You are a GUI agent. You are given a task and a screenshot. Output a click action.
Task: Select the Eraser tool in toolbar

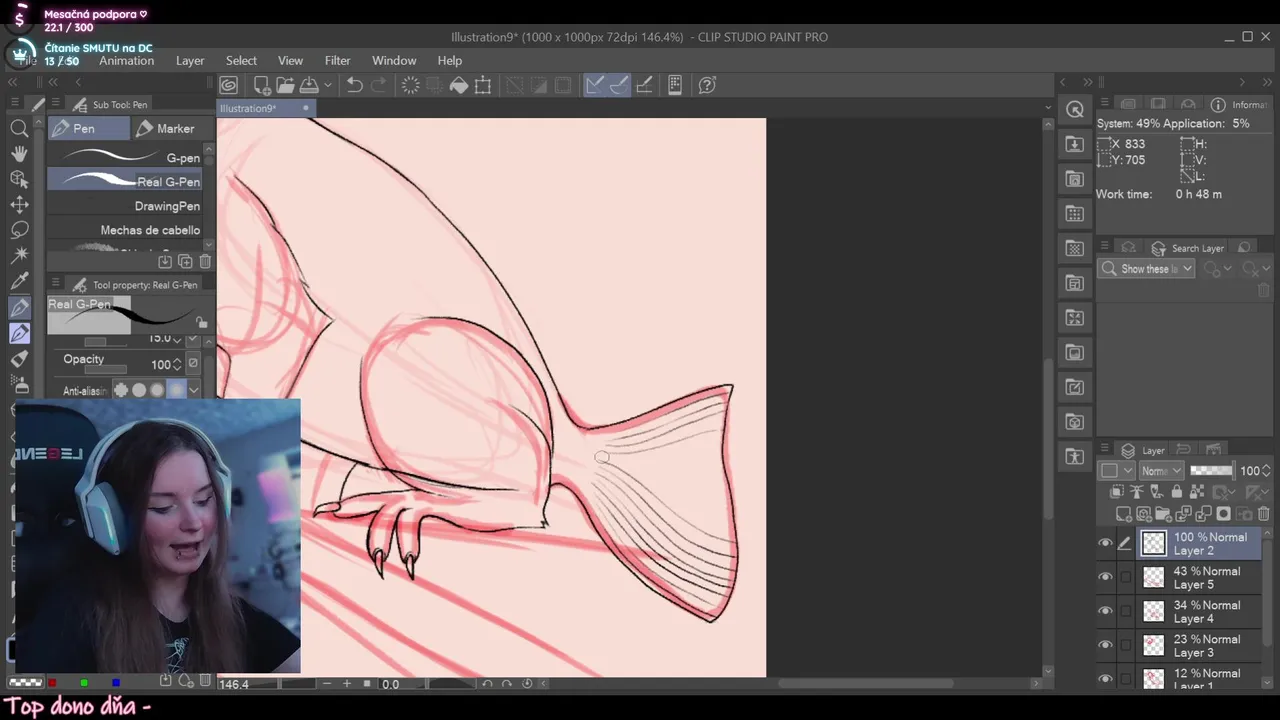pos(19,358)
